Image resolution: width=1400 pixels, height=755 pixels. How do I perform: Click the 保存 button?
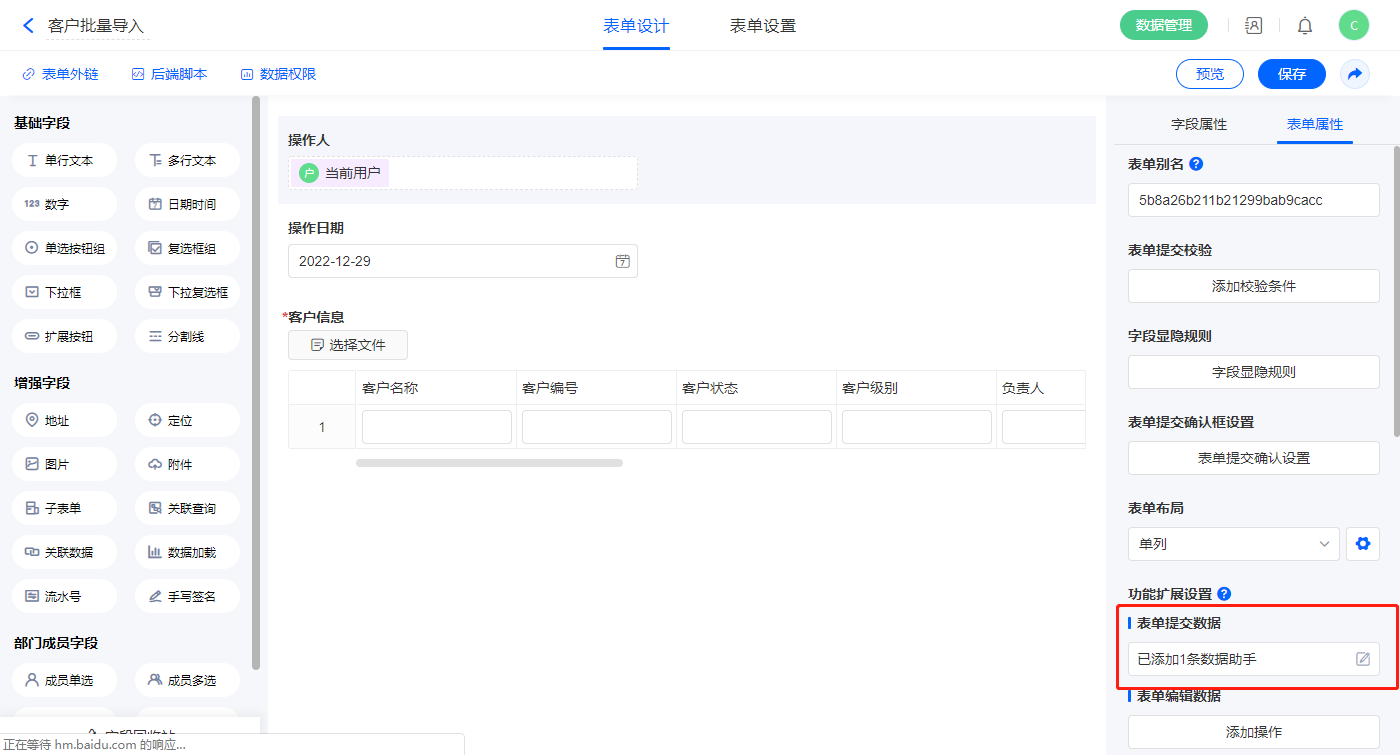pos(1291,74)
